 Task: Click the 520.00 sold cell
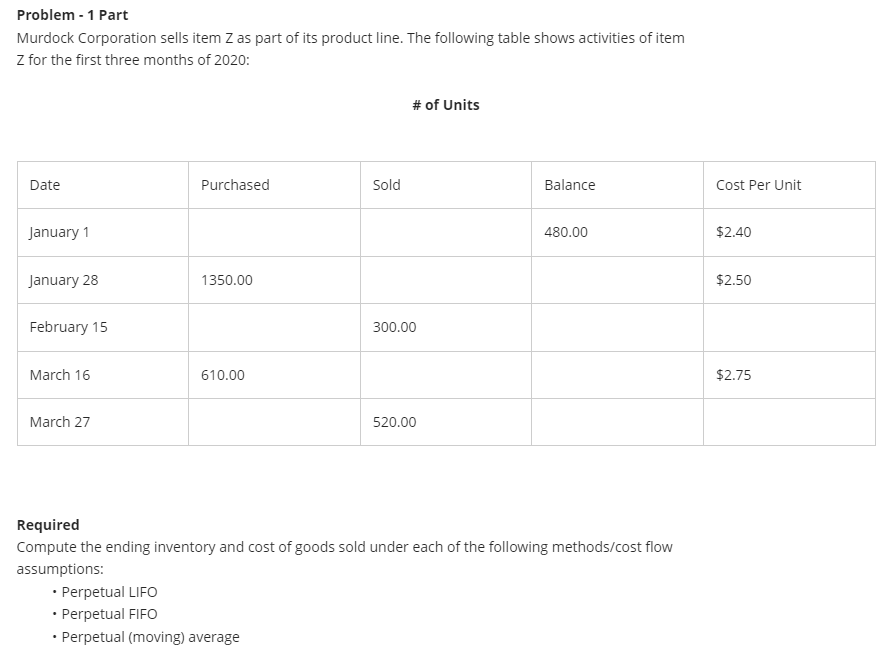[445, 422]
